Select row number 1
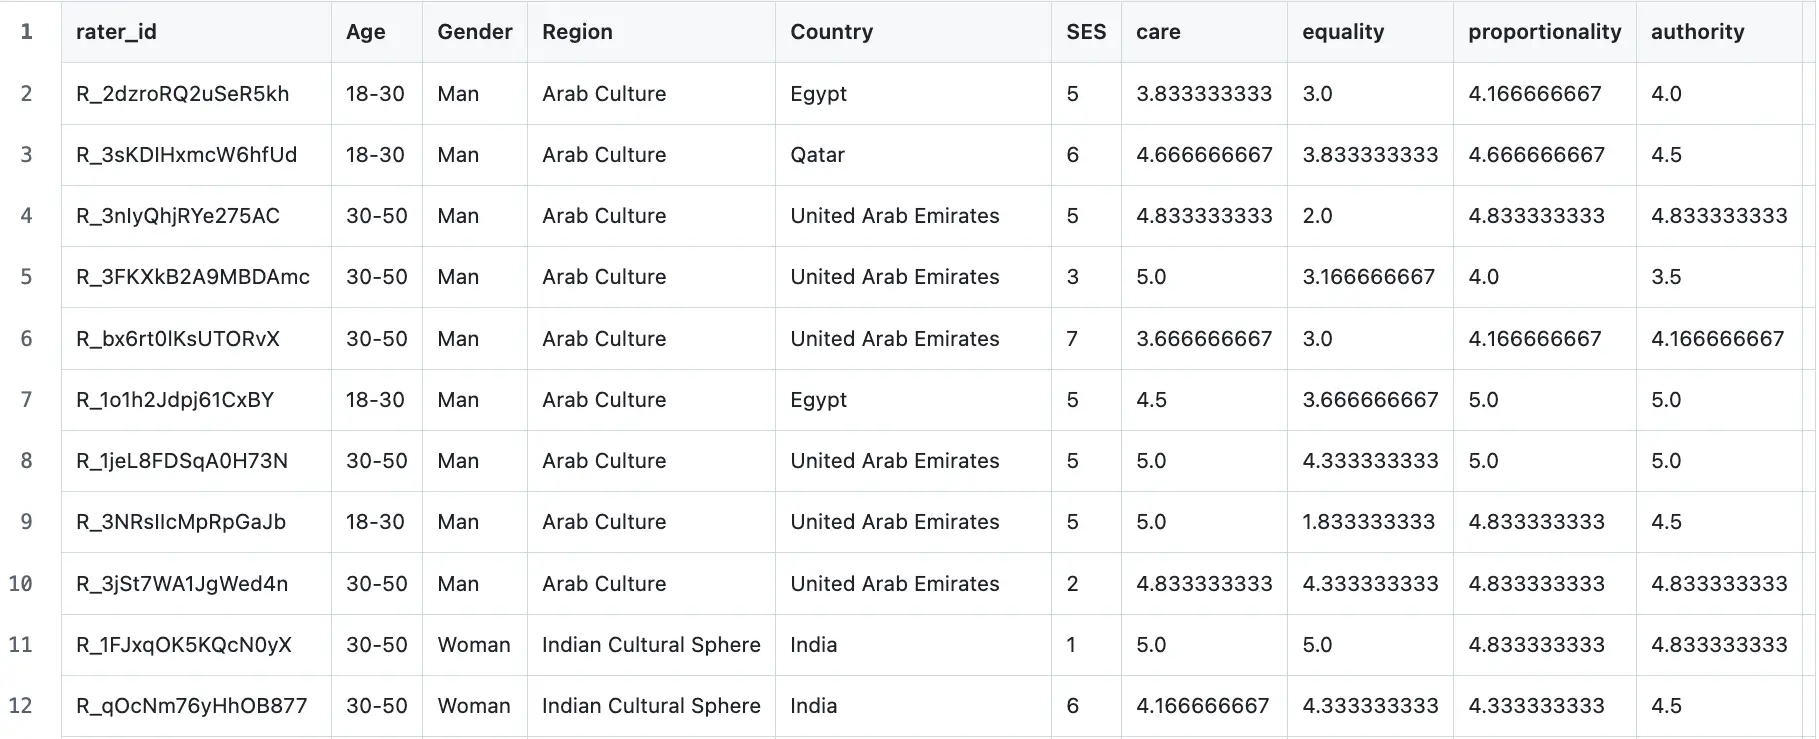This screenshot has width=1819, height=739. point(27,32)
